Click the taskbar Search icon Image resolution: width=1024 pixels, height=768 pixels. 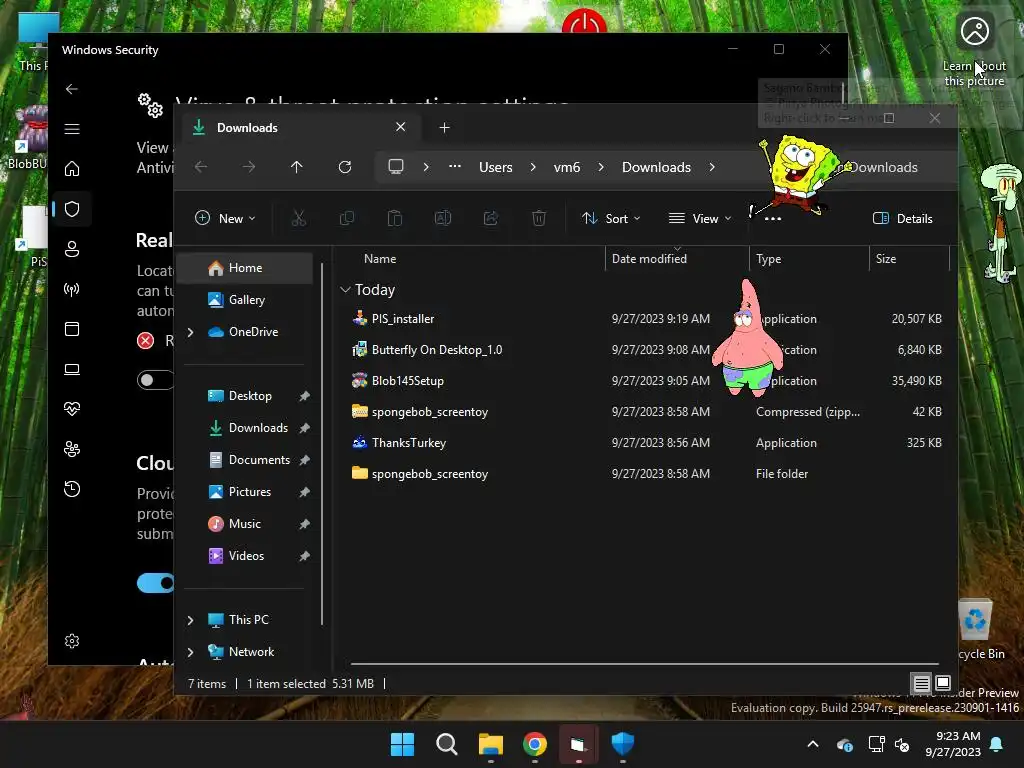447,744
